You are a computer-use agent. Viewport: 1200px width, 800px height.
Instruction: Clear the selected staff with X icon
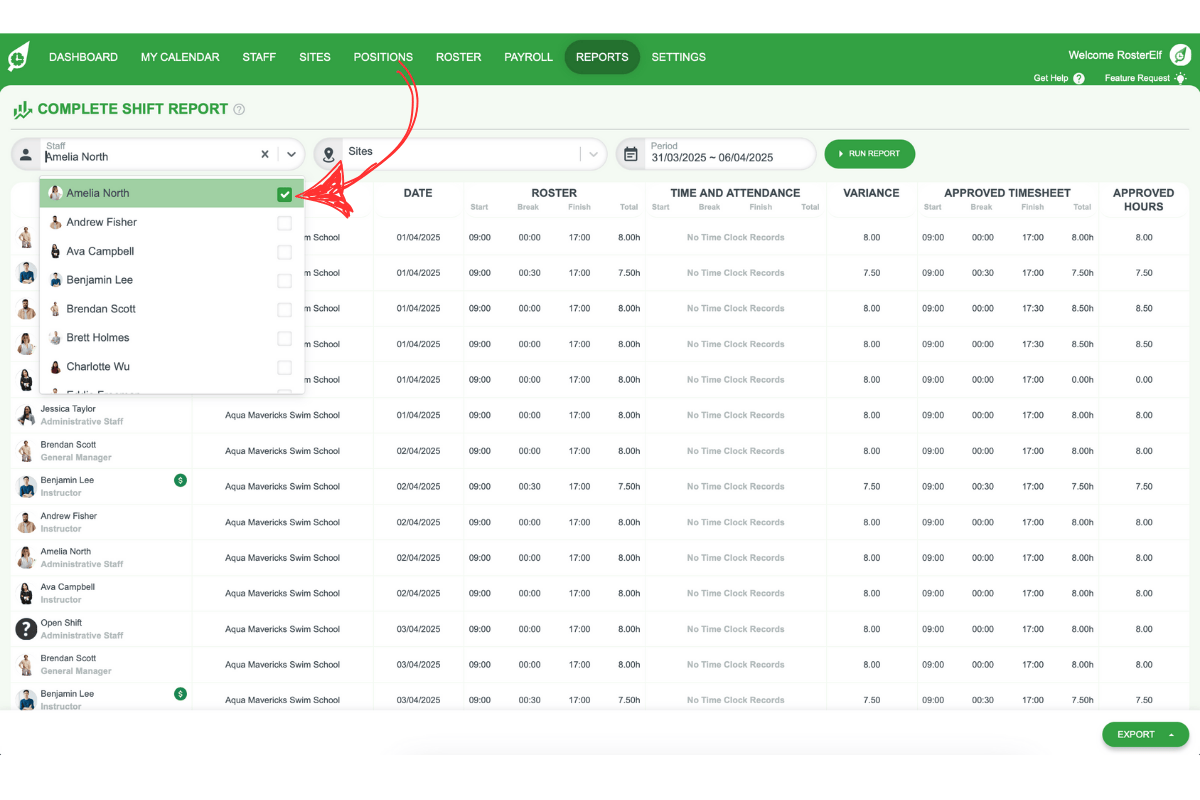point(265,154)
